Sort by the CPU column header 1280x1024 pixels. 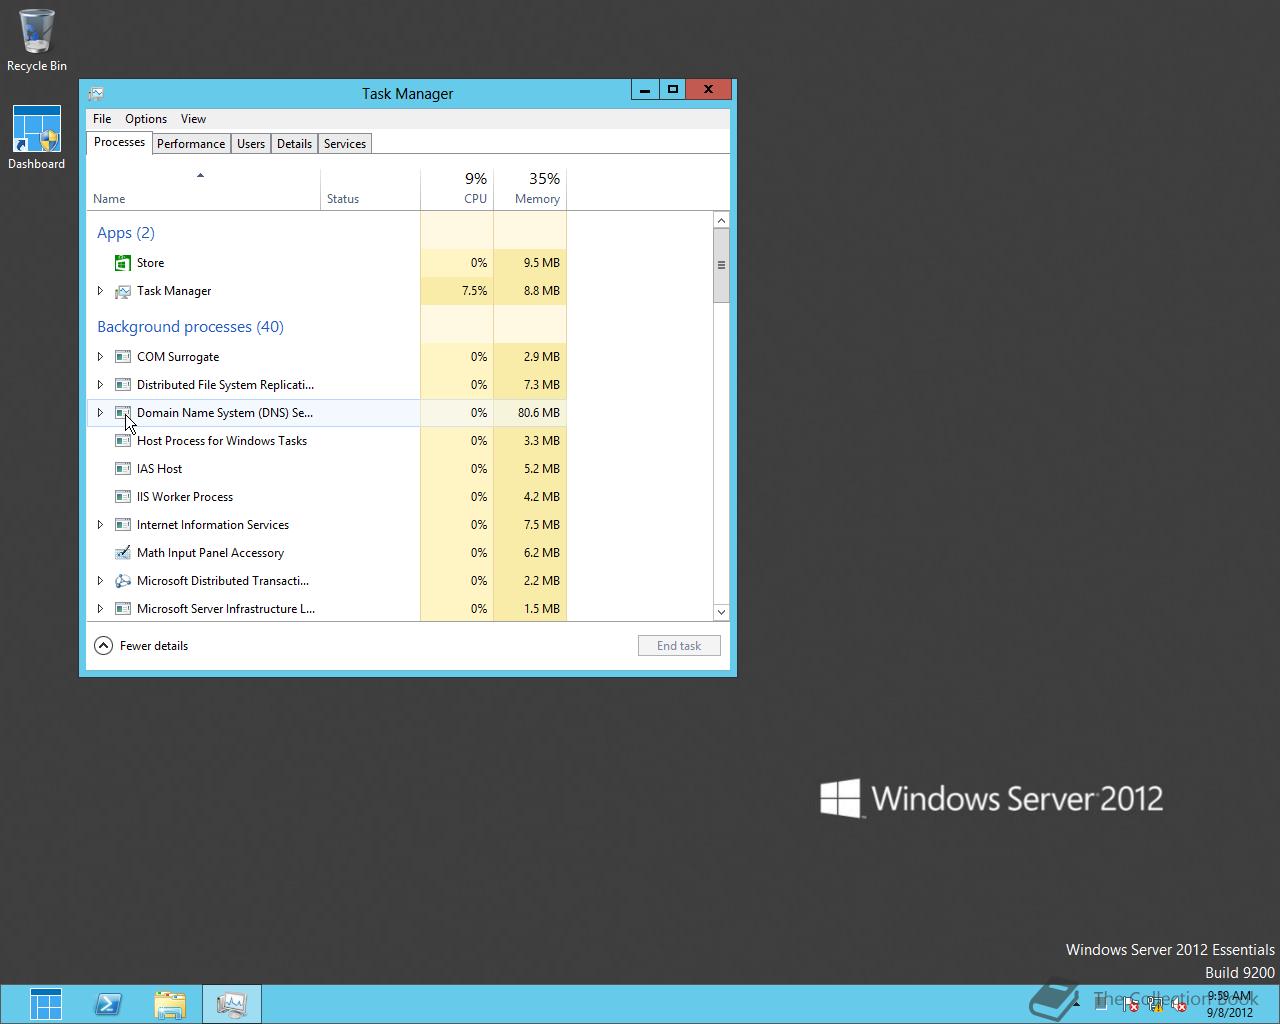[457, 189]
